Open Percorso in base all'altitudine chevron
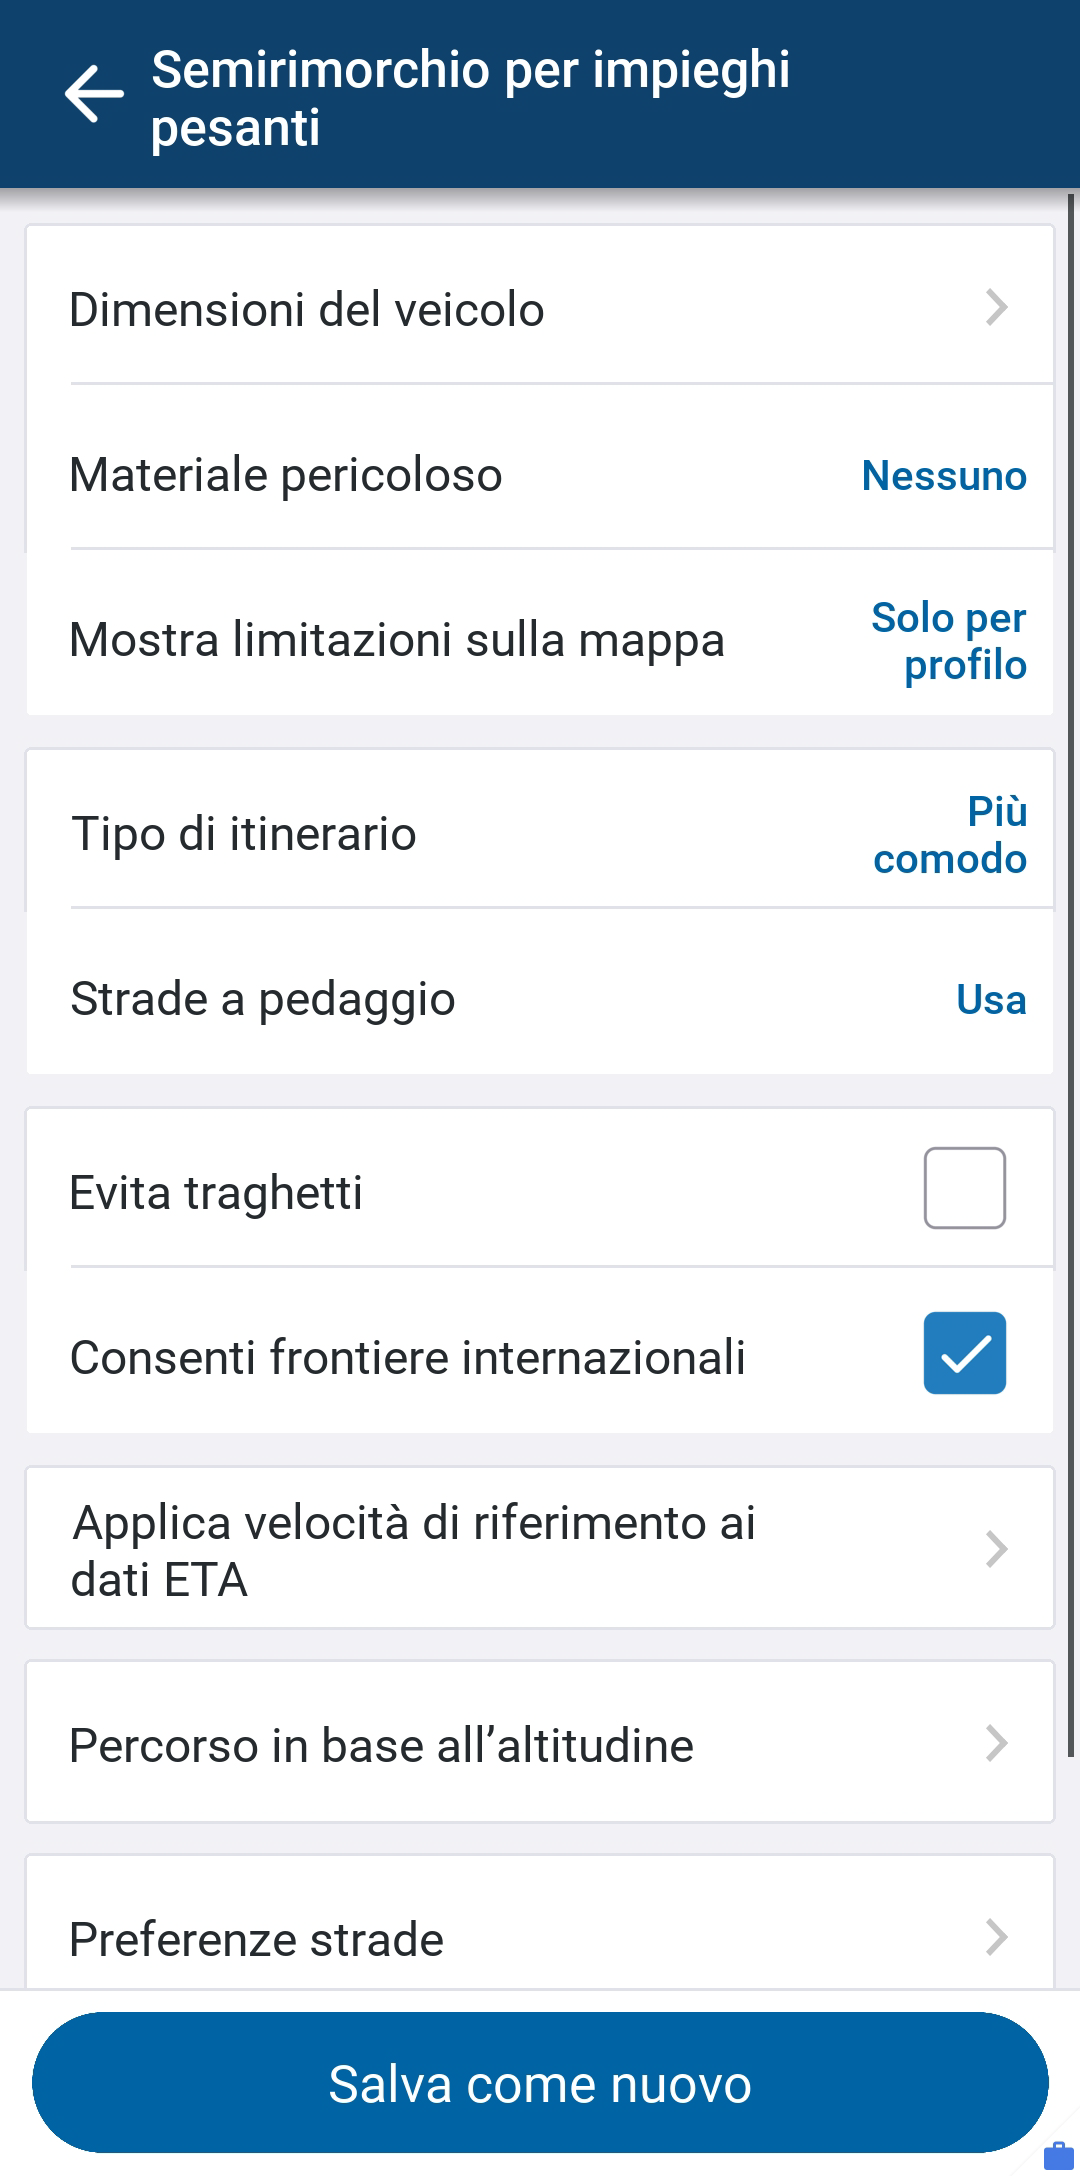This screenshot has width=1080, height=2176. click(x=996, y=1743)
